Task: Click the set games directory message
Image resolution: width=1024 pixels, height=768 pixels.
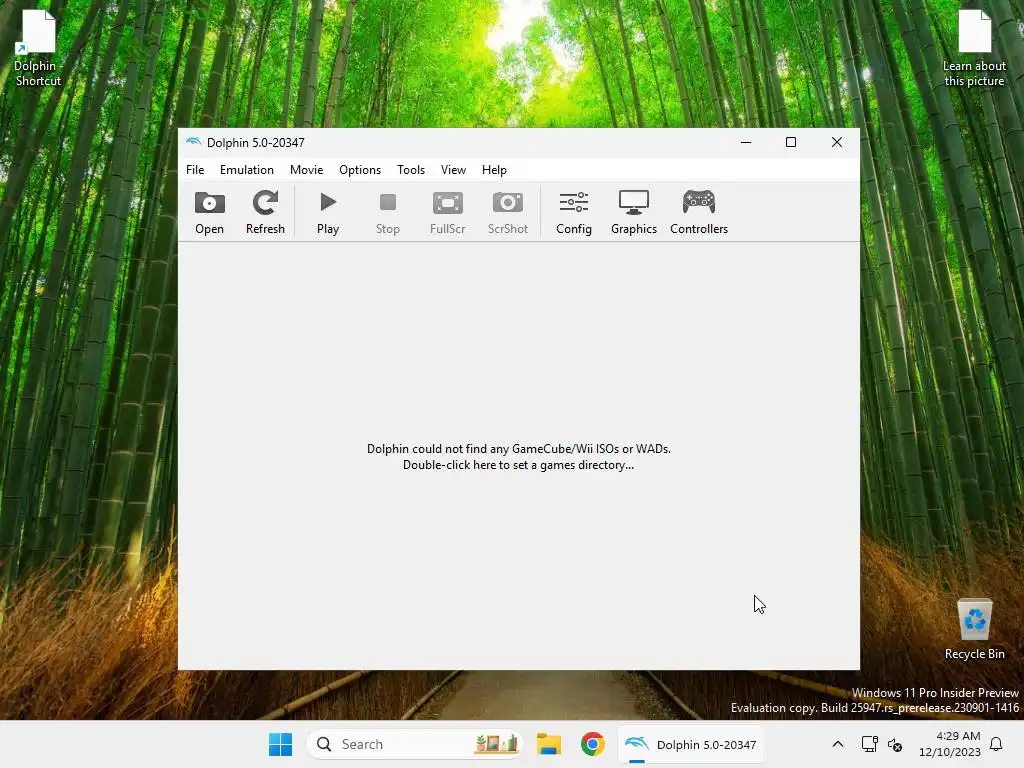Action: pyautogui.click(x=519, y=456)
